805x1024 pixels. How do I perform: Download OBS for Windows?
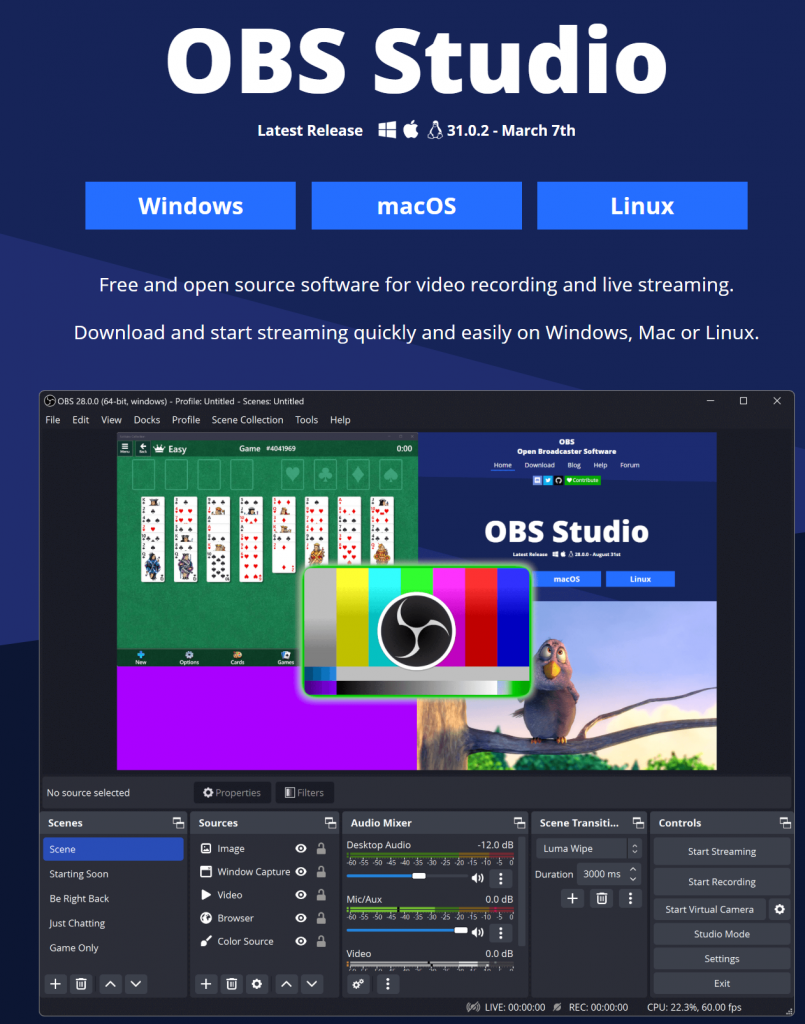(191, 206)
